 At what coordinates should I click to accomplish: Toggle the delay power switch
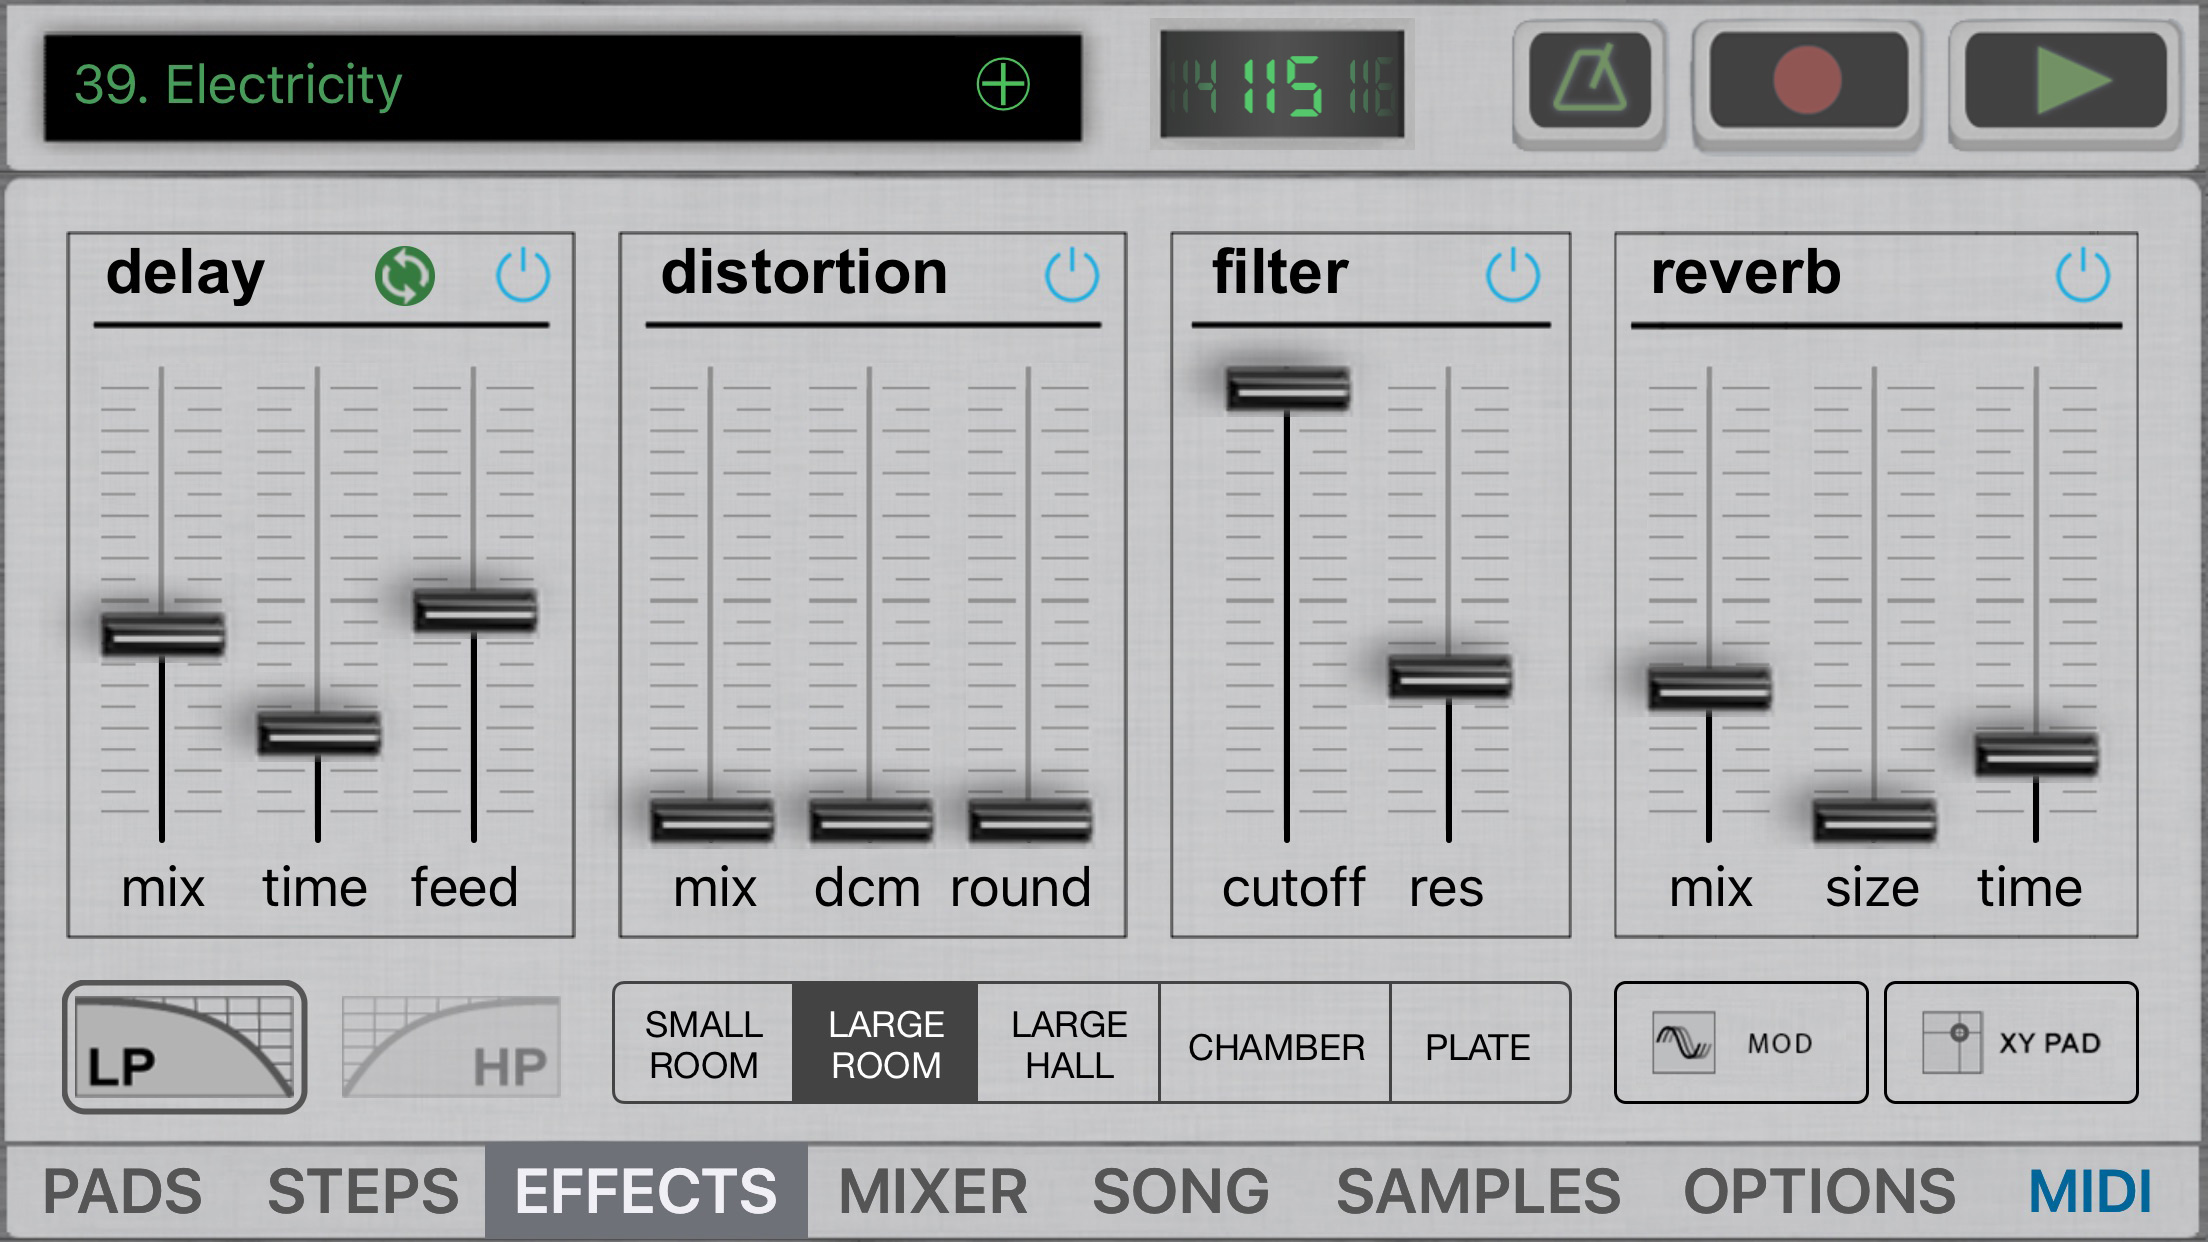tap(523, 275)
